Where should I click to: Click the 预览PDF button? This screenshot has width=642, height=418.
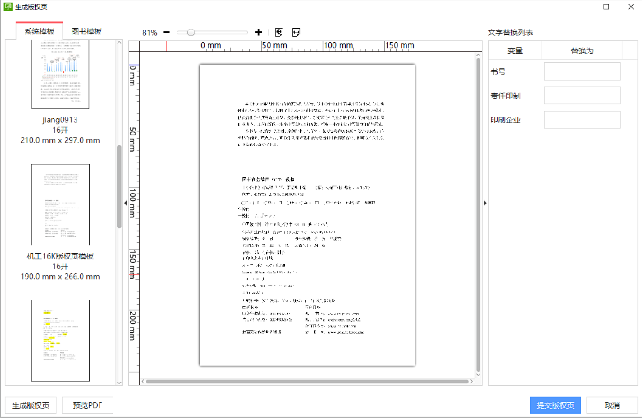86,405
